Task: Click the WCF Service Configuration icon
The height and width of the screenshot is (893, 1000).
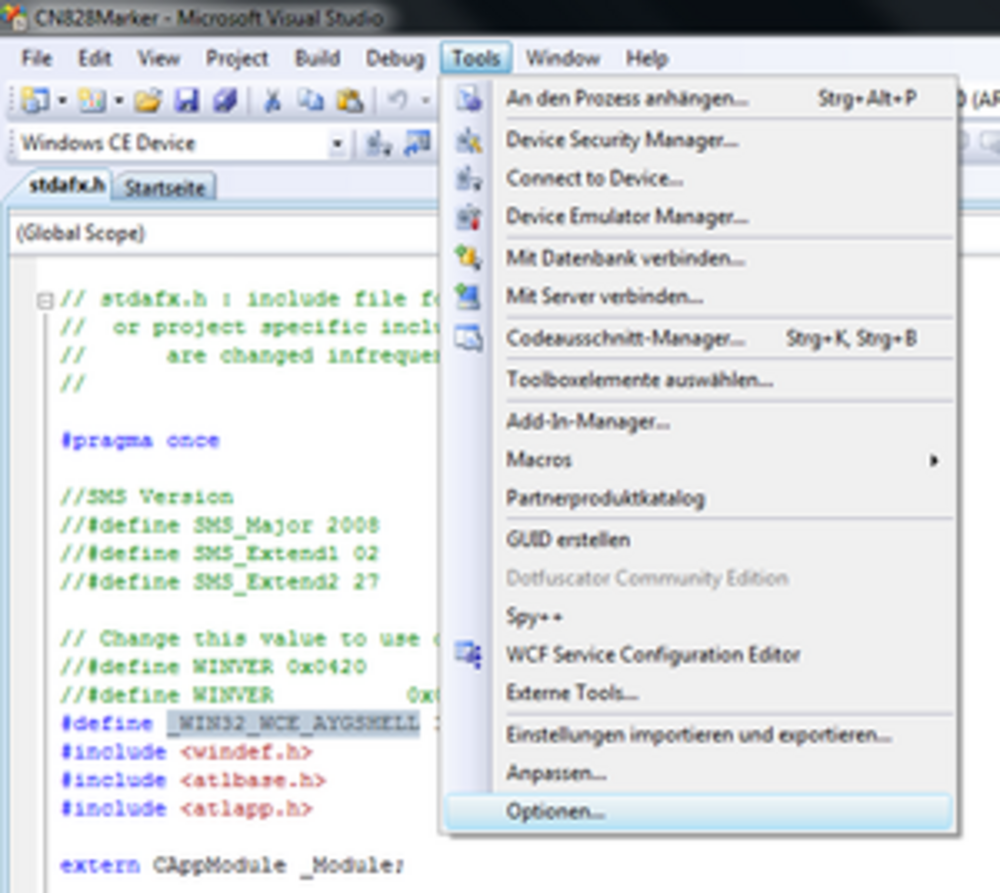Action: (469, 655)
